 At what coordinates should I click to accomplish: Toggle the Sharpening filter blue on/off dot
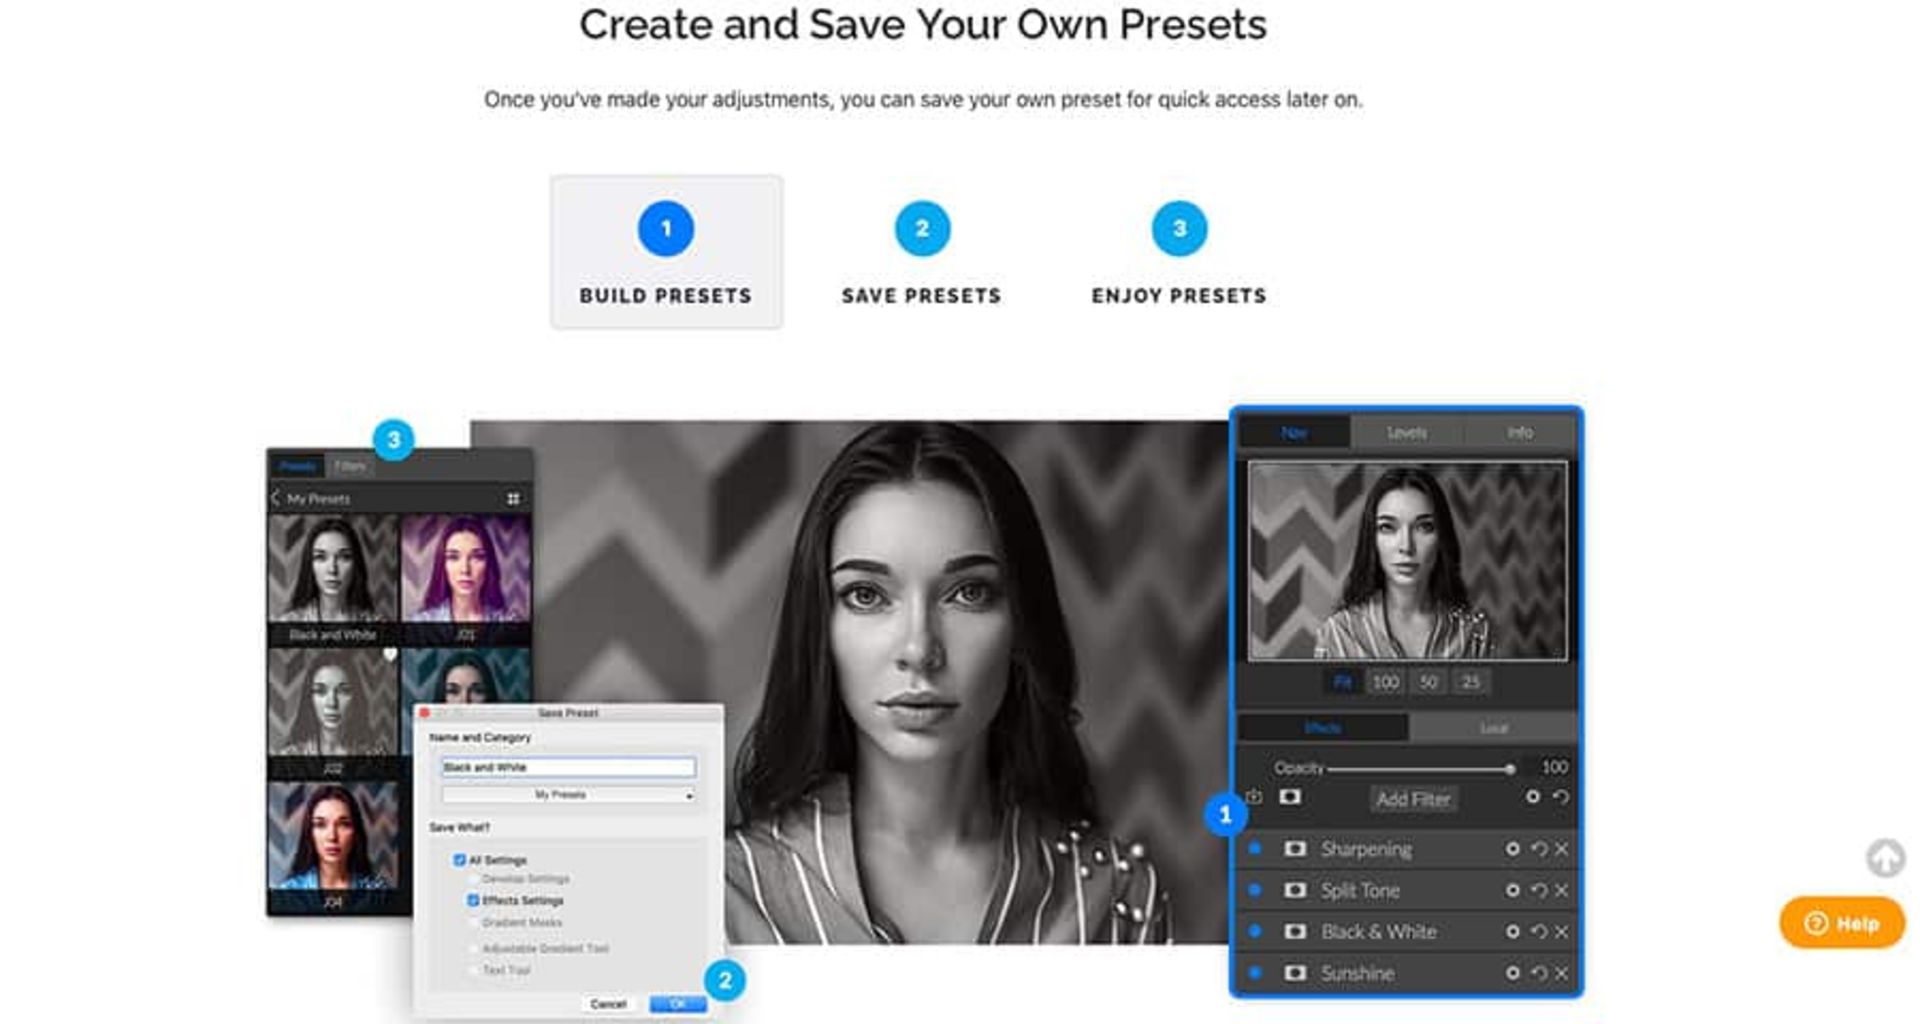1255,849
